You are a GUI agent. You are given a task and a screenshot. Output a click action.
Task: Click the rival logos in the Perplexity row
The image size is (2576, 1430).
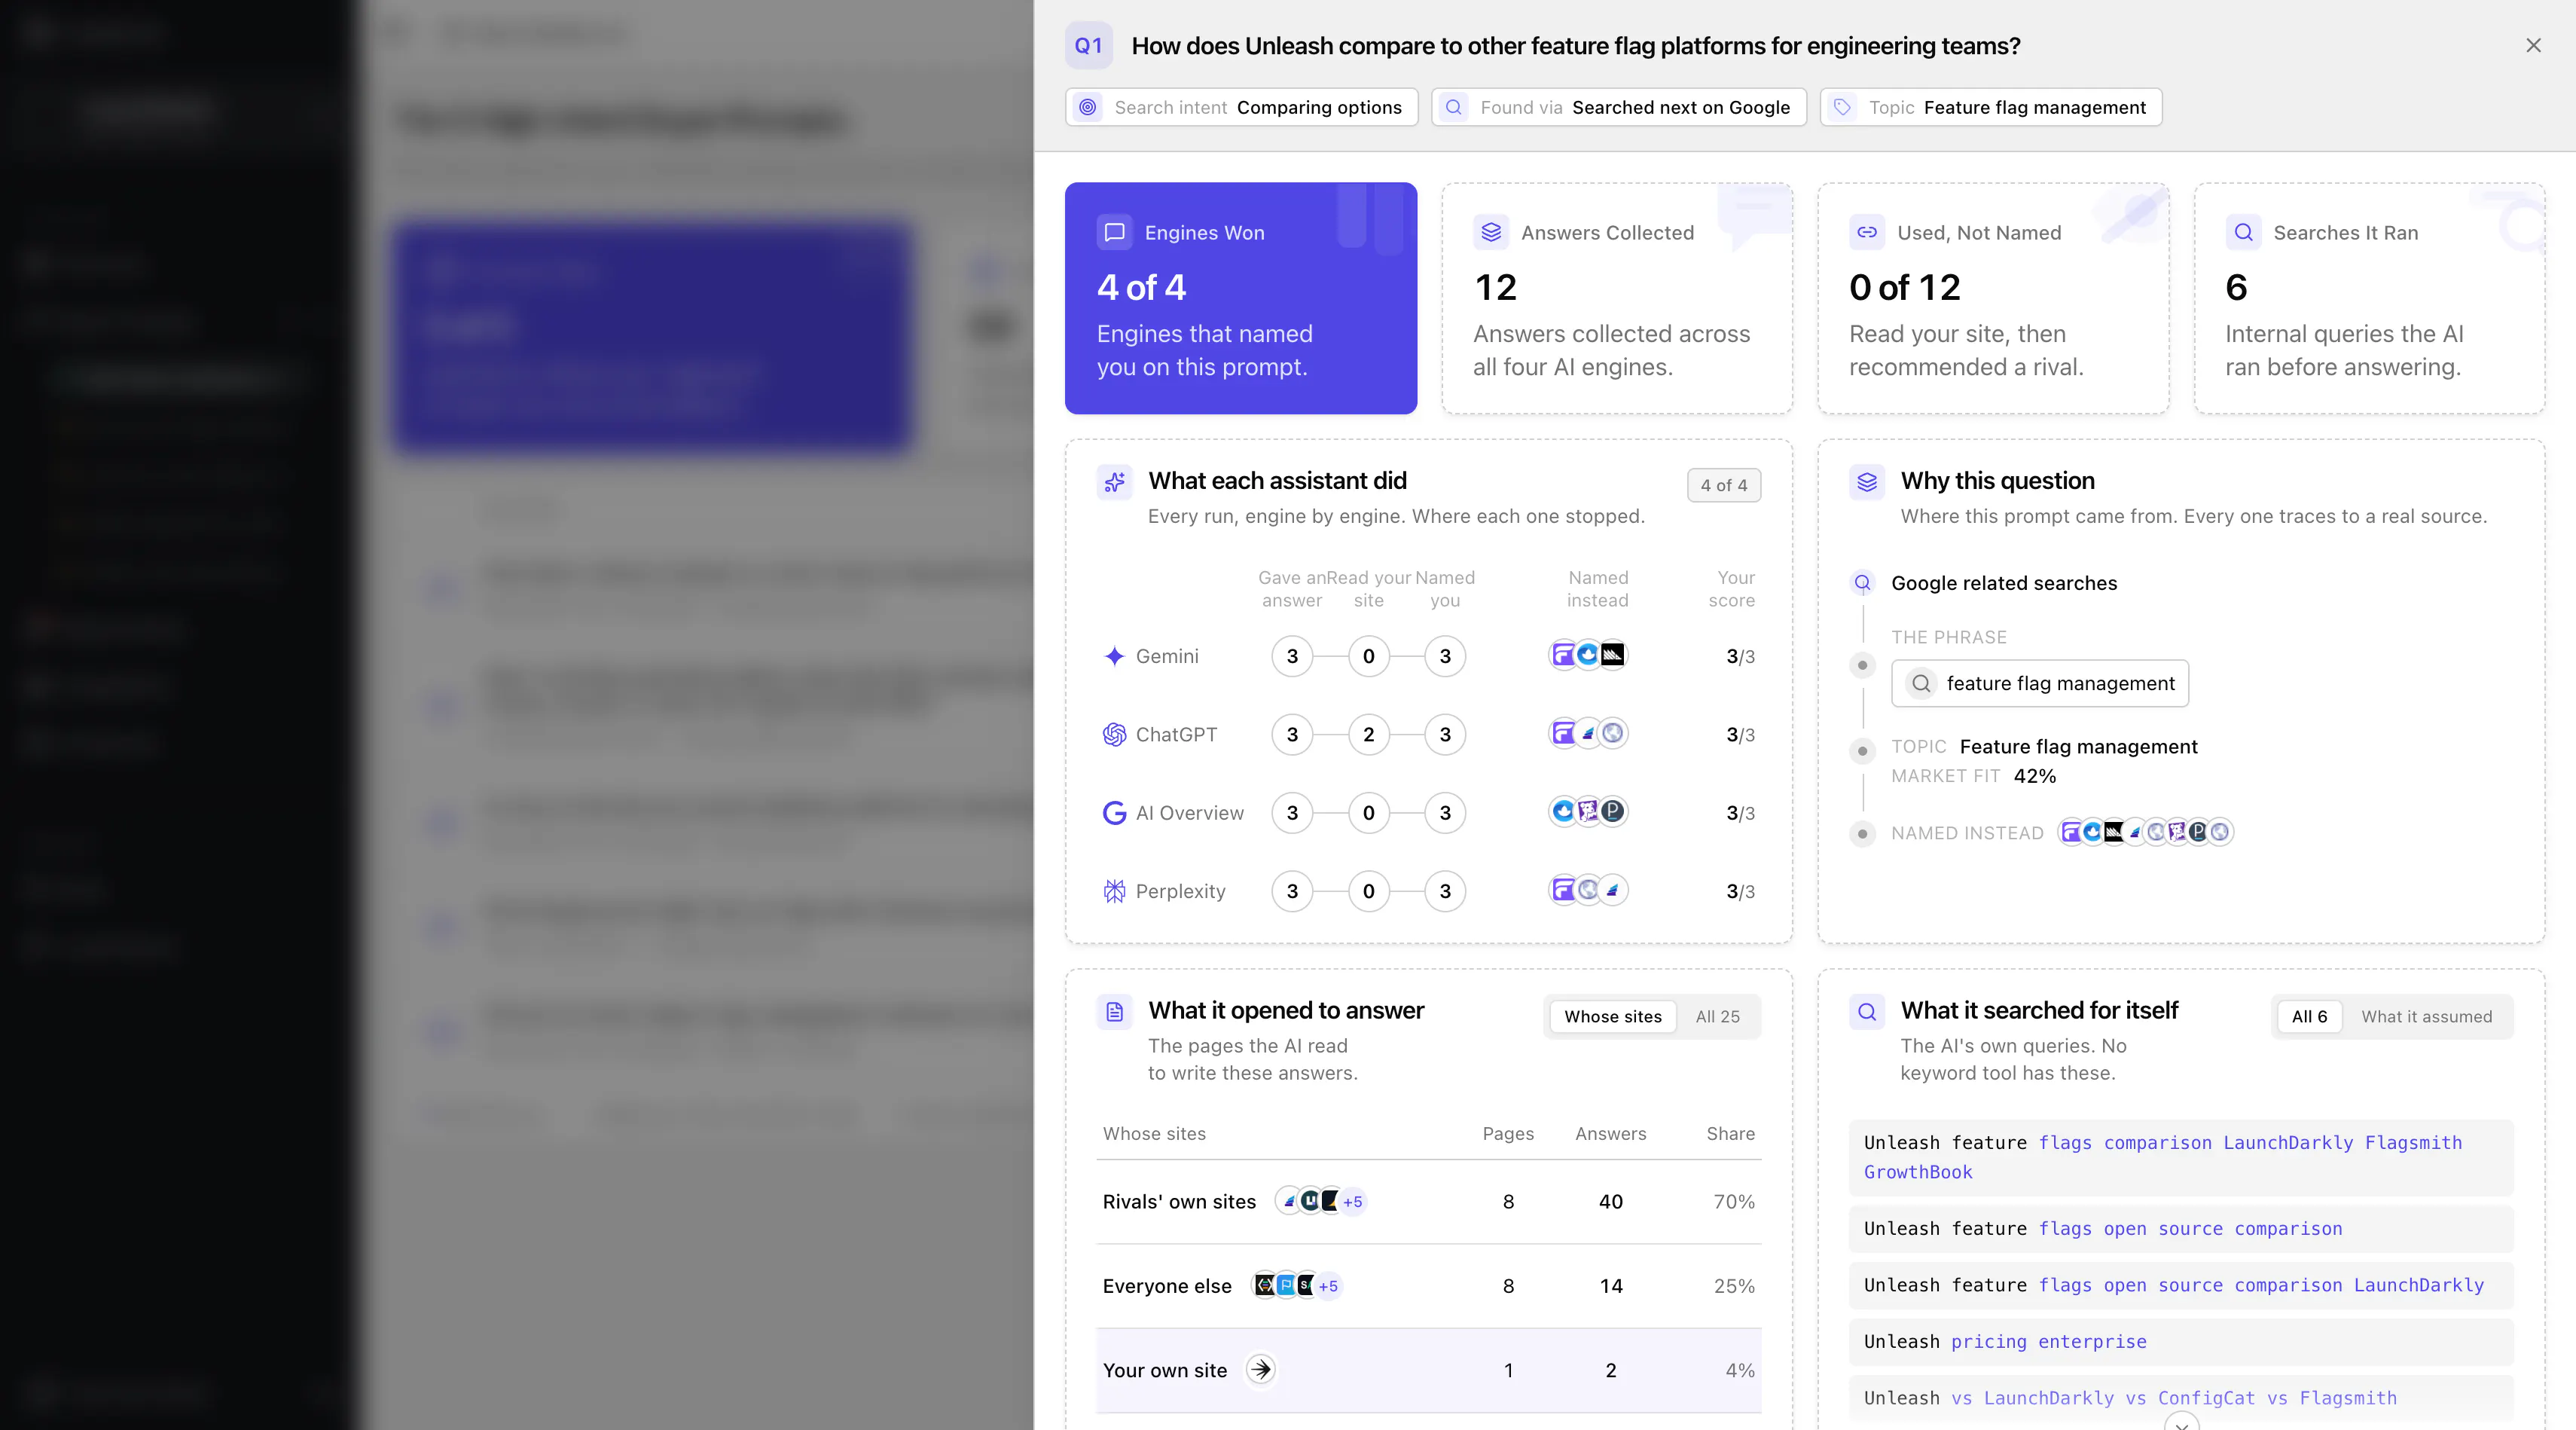pyautogui.click(x=1588, y=890)
